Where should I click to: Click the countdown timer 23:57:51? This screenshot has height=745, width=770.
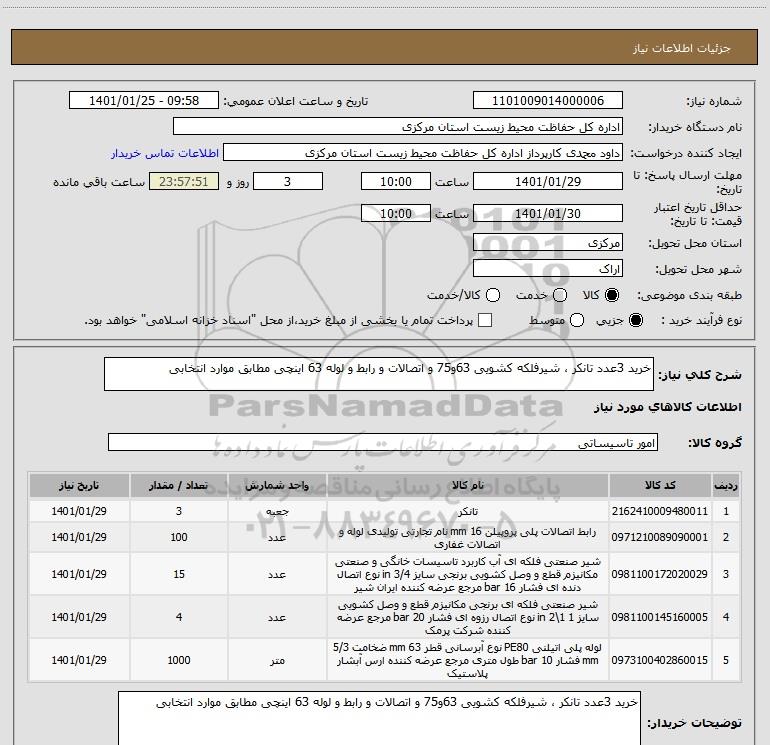pyautogui.click(x=184, y=181)
